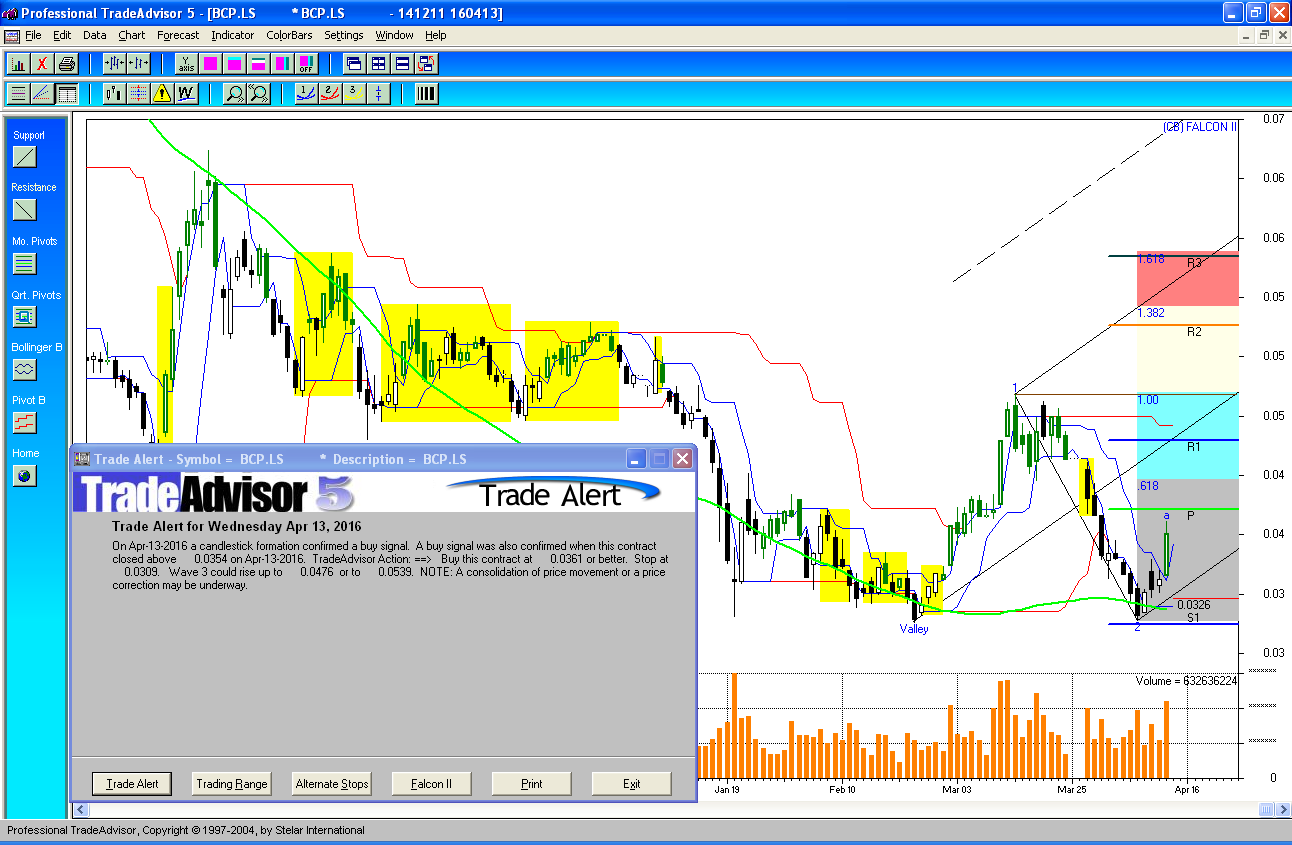This screenshot has height=845, width=1292.
Task: Click the dotted lines with red arrows icon
Action: 139,94
